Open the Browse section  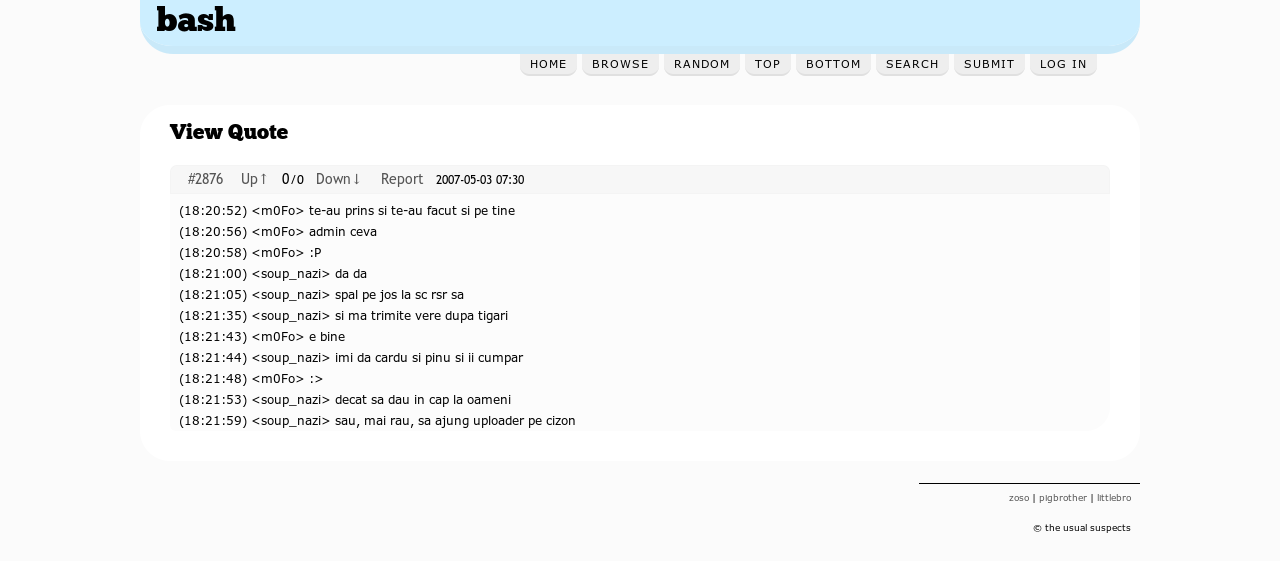620,64
